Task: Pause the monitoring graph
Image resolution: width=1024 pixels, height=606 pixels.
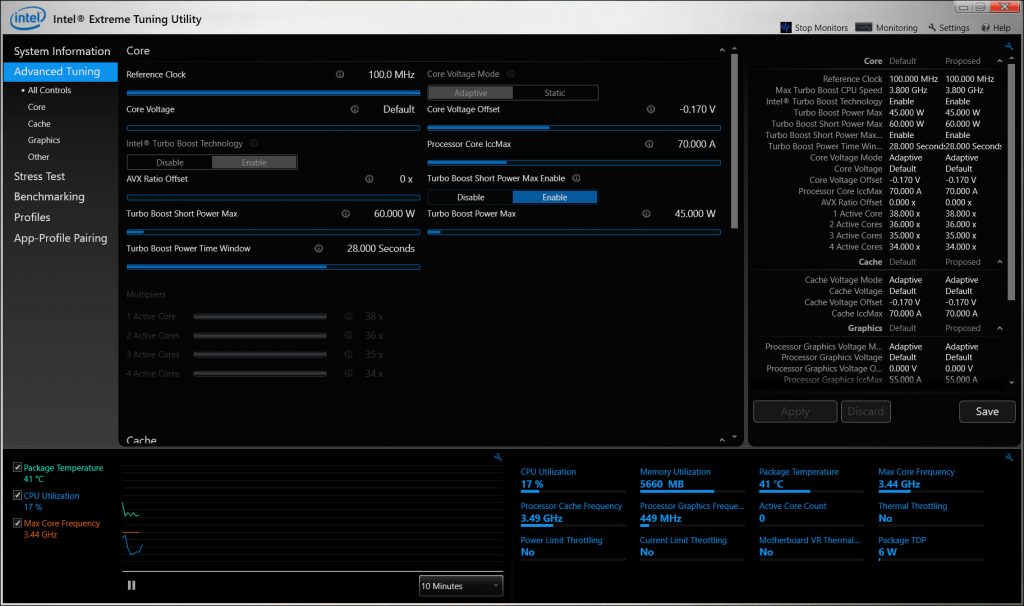Action: point(131,585)
